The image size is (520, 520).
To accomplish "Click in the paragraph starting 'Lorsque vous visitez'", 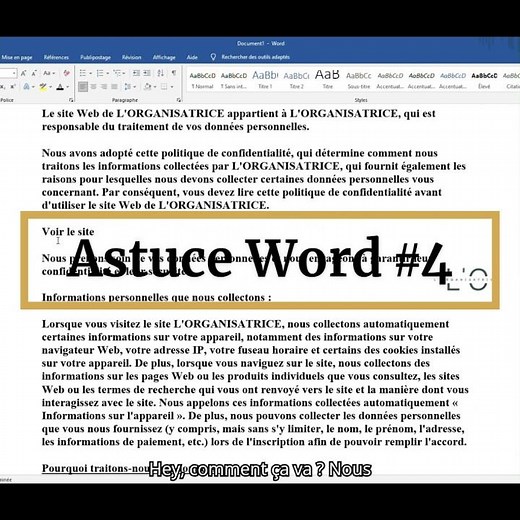I will tap(255, 383).
